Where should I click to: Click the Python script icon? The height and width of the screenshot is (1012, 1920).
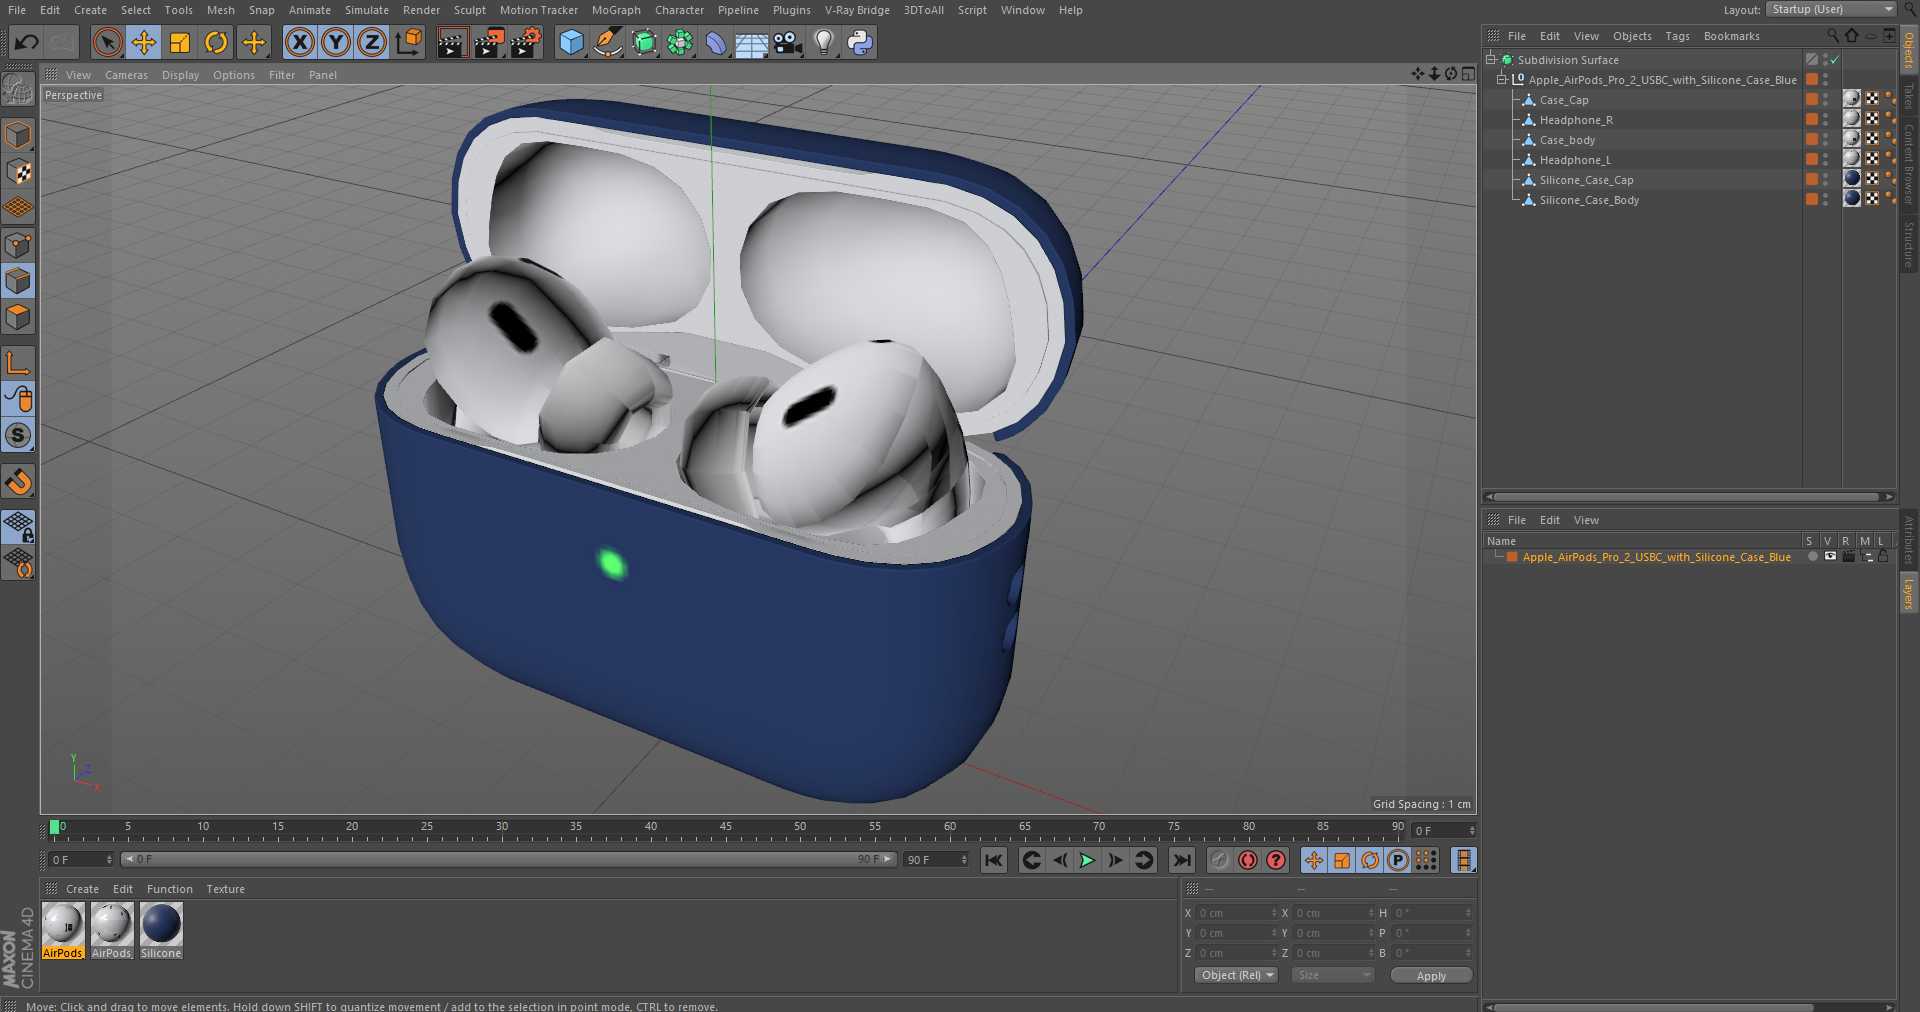[860, 42]
